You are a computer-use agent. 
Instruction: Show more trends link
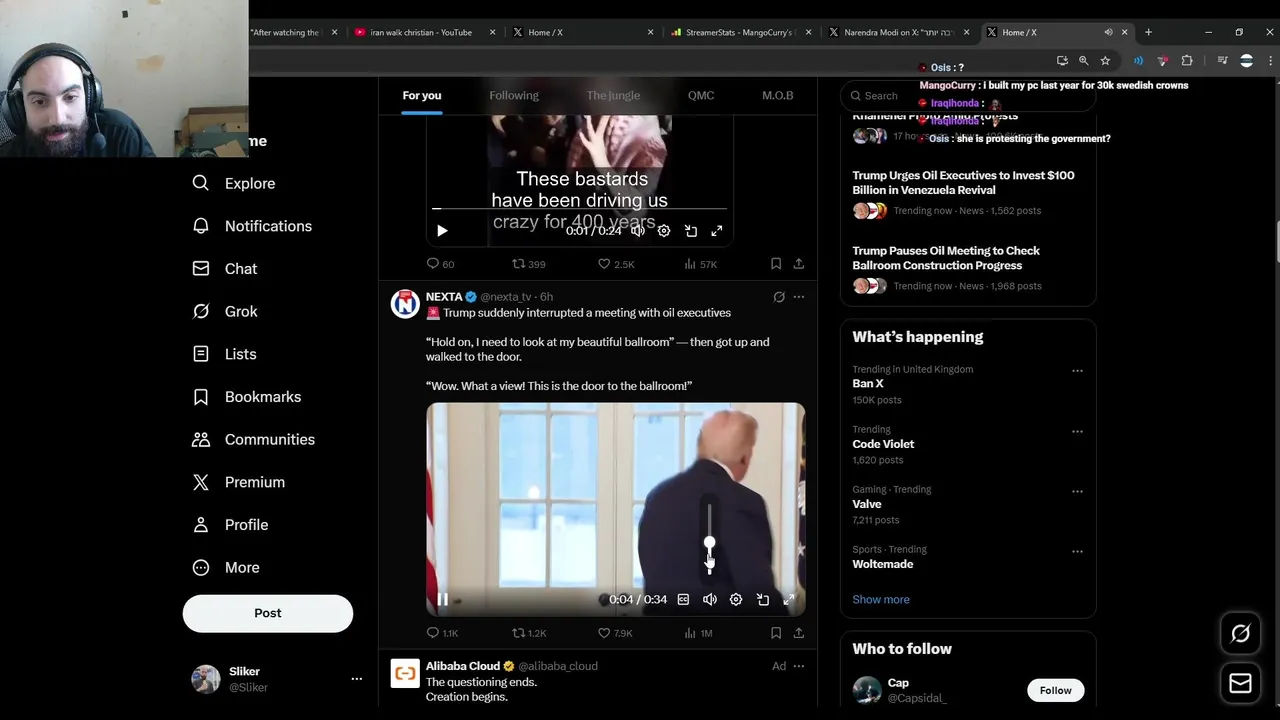(x=881, y=599)
